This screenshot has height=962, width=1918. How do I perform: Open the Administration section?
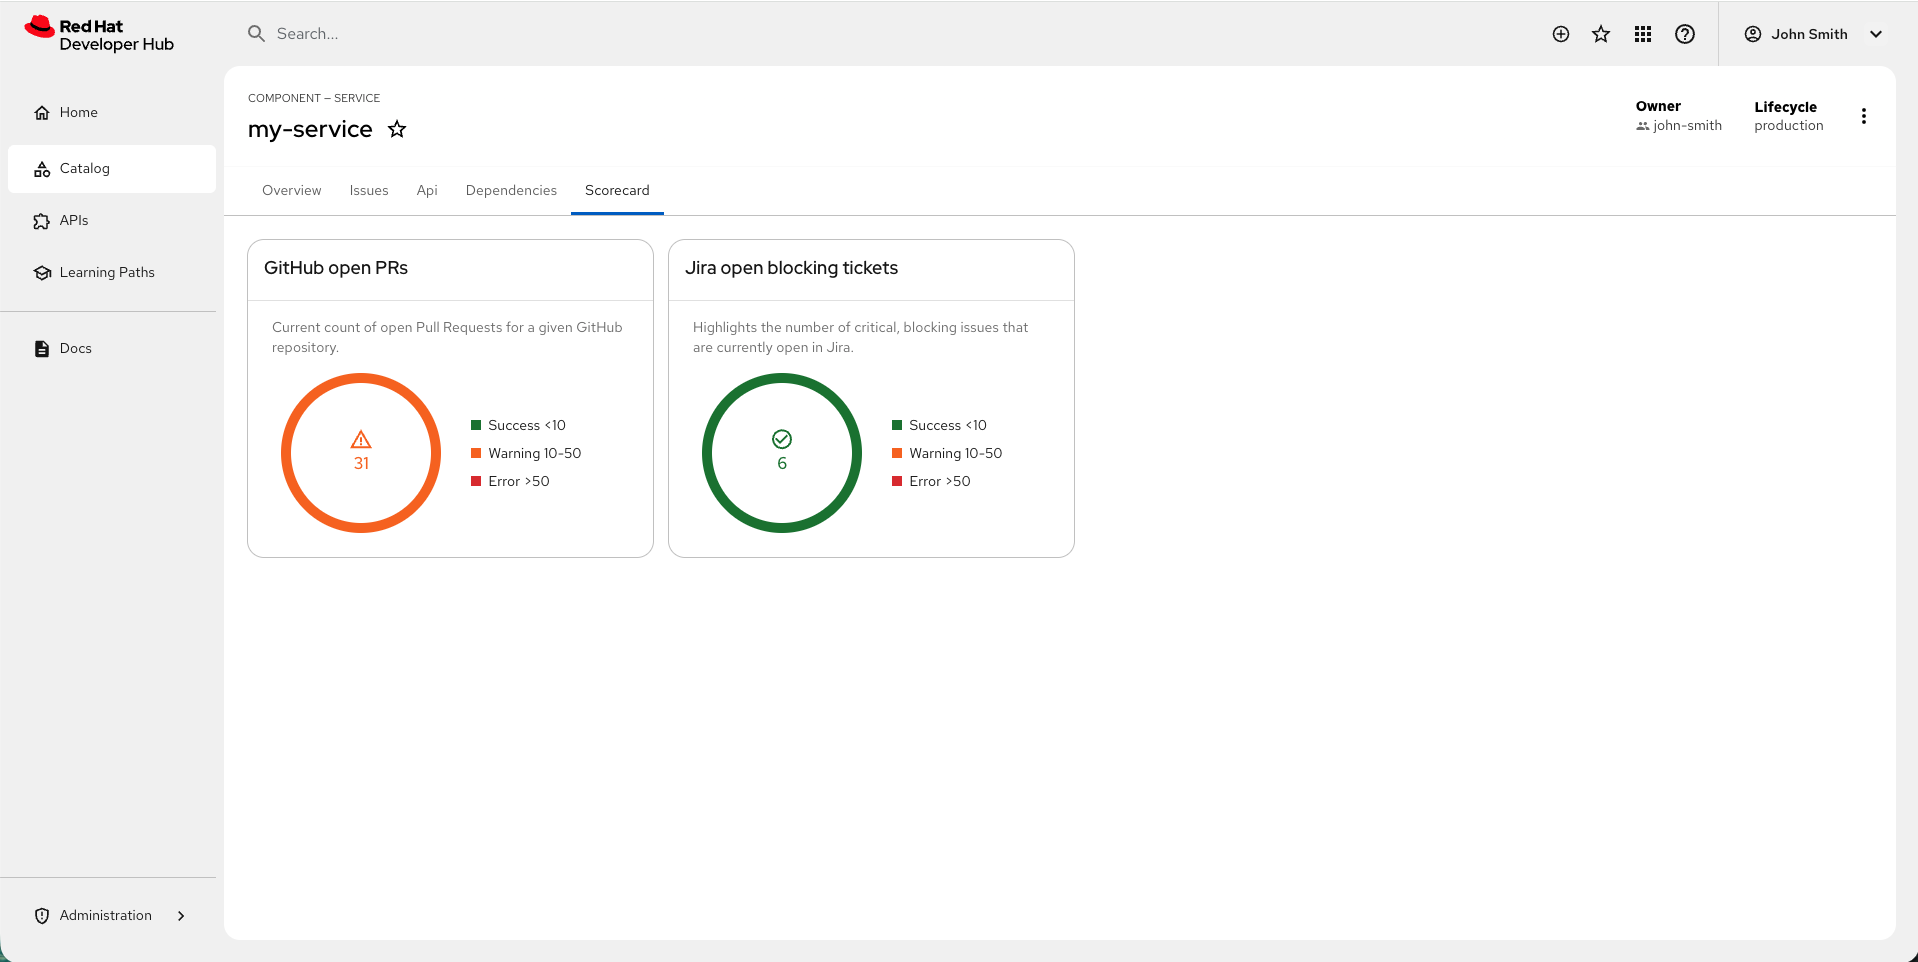(x=104, y=915)
